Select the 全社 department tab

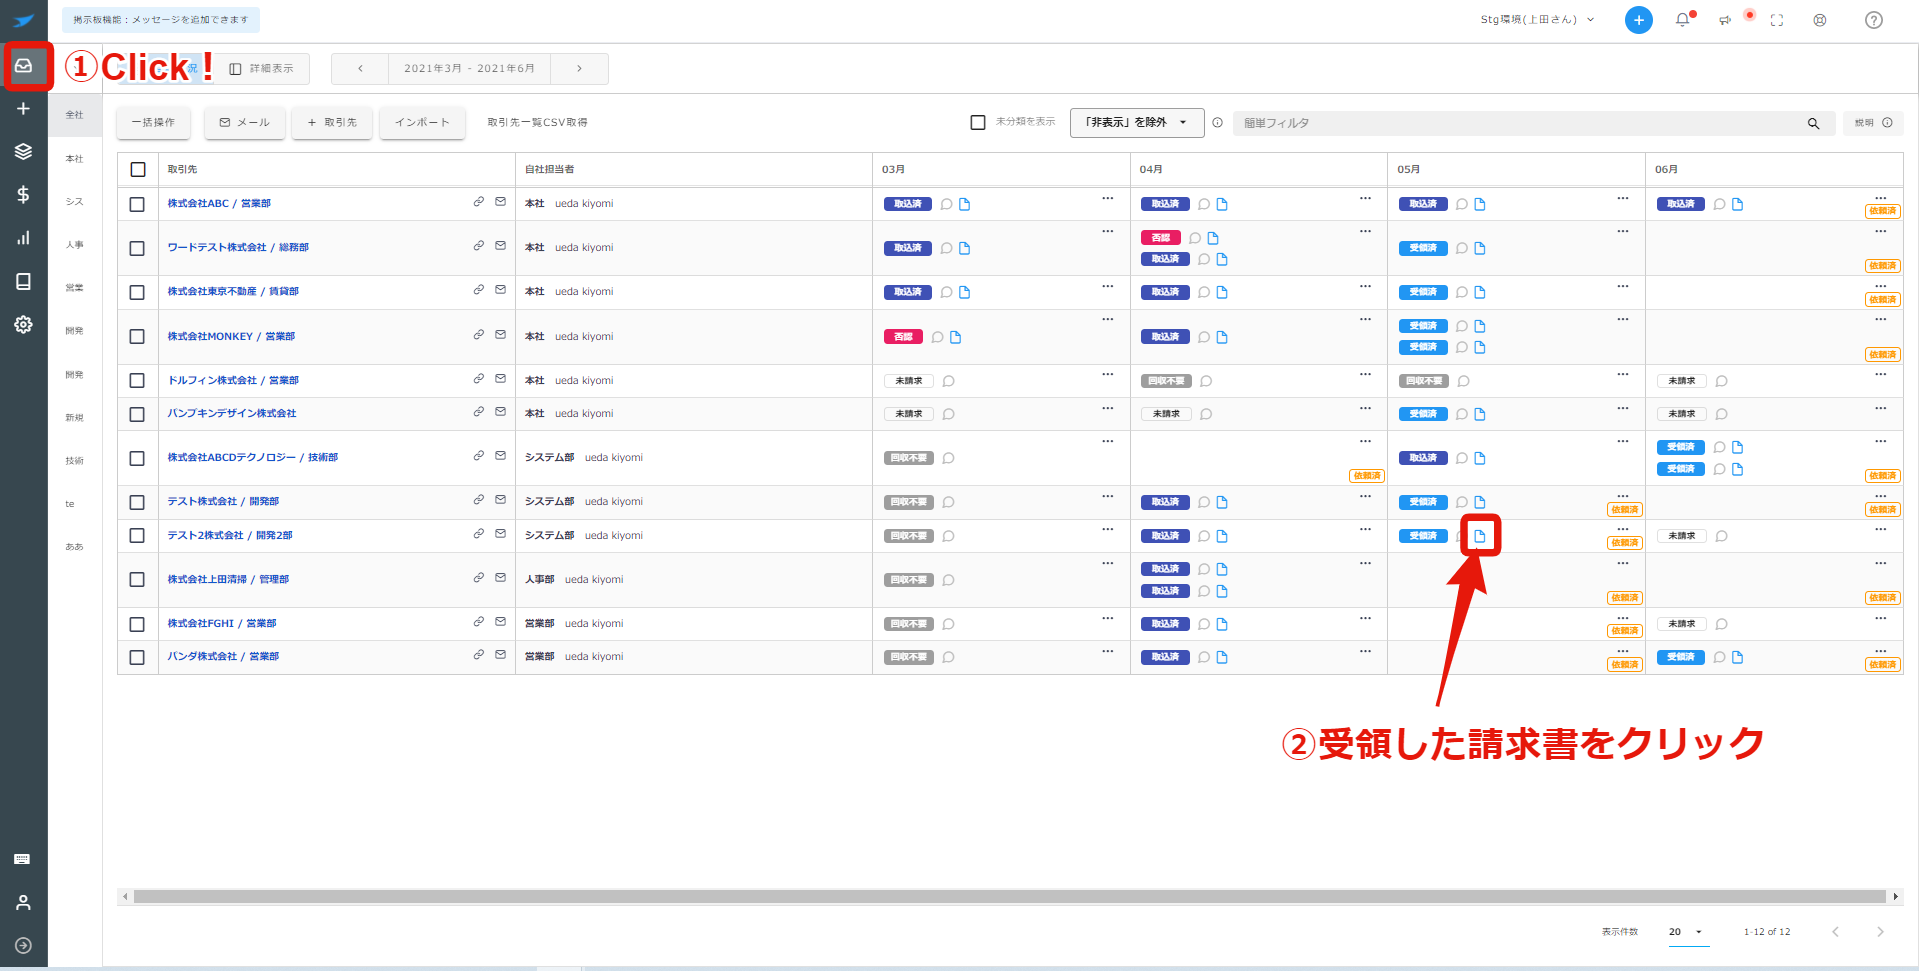pos(75,115)
